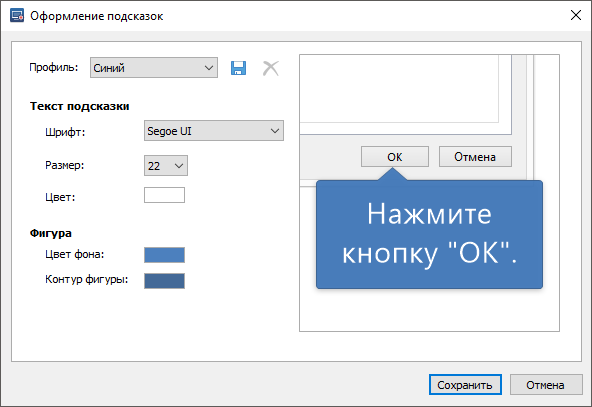Click the OK button in the preview

coord(395,157)
